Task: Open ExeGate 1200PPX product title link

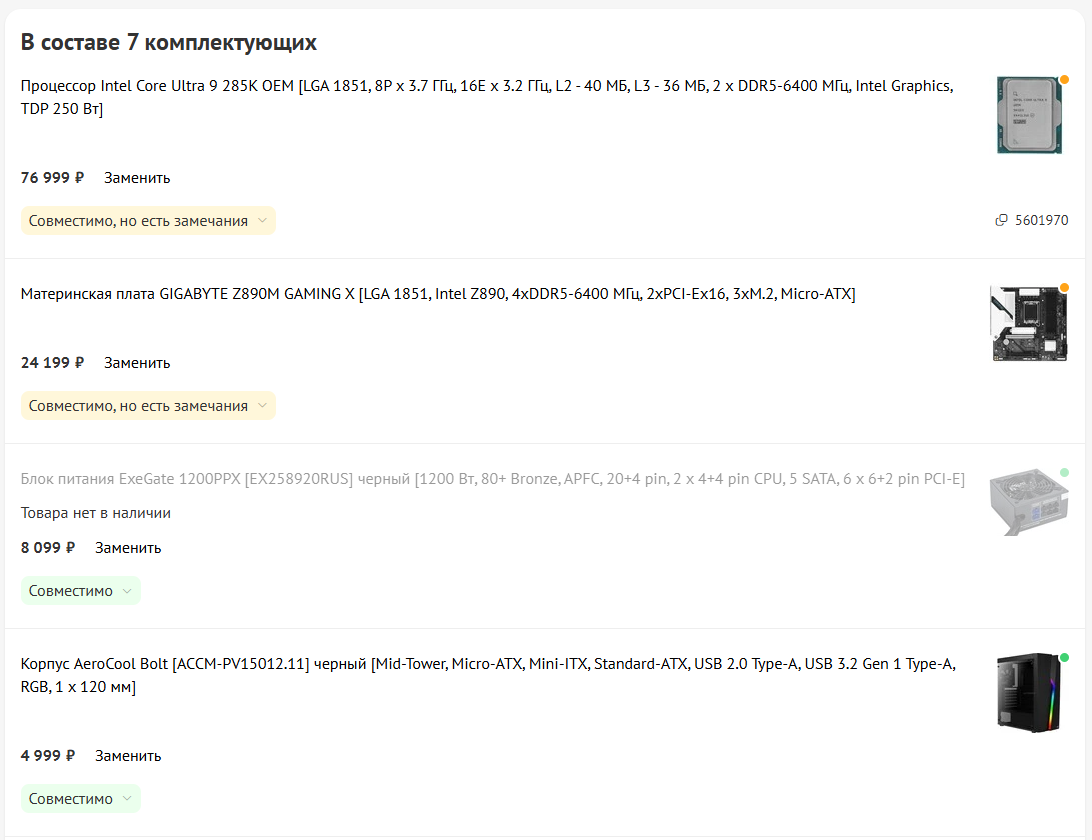Action: (492, 479)
